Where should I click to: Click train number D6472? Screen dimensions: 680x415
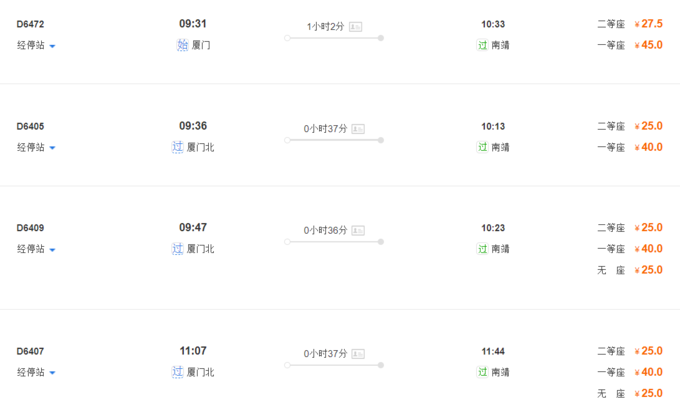tap(31, 24)
